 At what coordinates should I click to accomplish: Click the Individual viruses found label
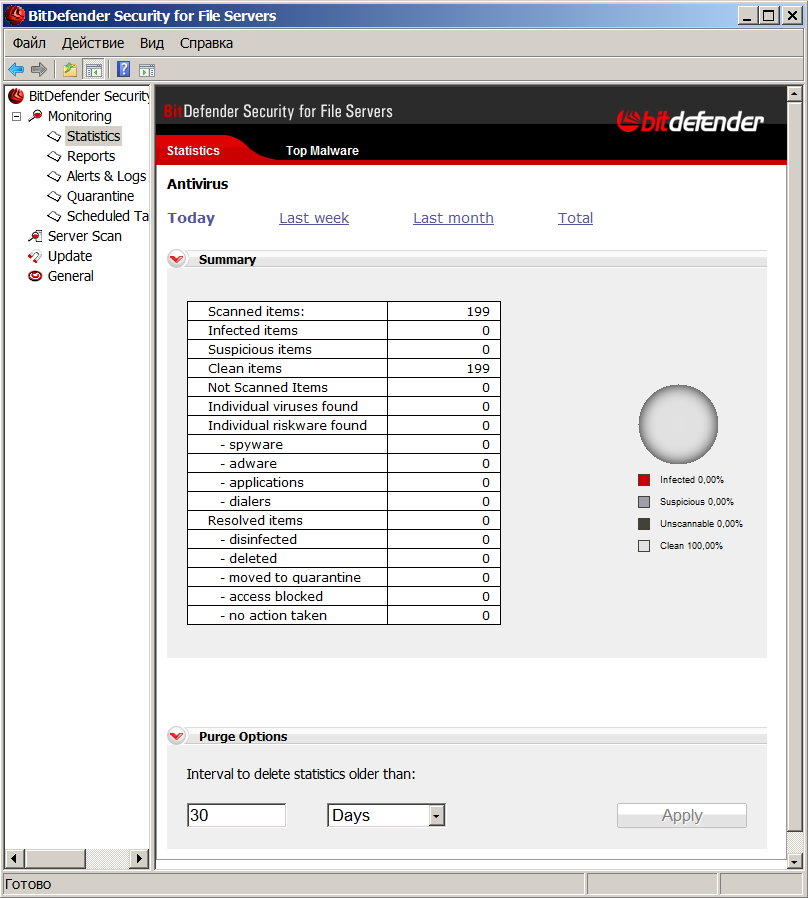point(282,407)
